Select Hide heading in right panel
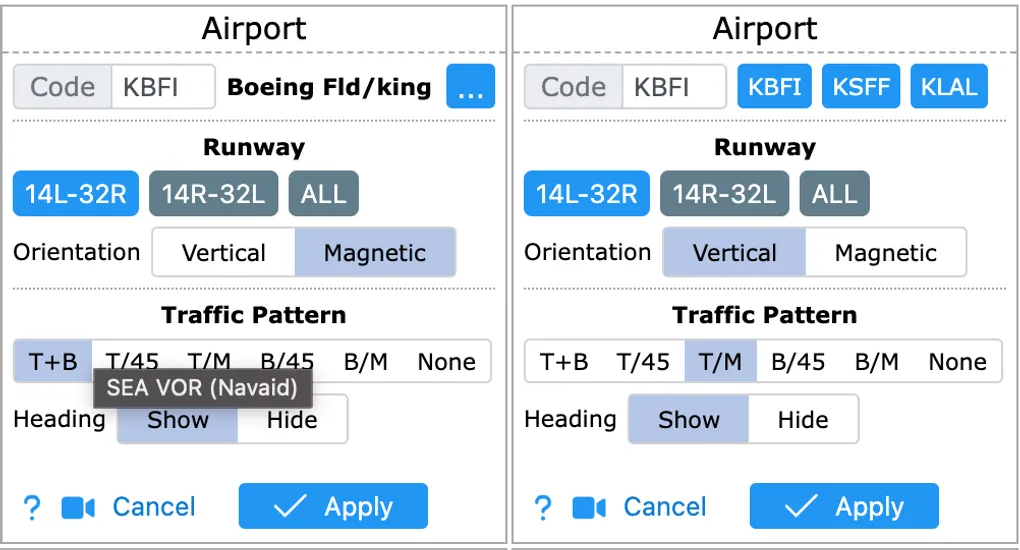Image resolution: width=1020 pixels, height=550 pixels. click(802, 420)
